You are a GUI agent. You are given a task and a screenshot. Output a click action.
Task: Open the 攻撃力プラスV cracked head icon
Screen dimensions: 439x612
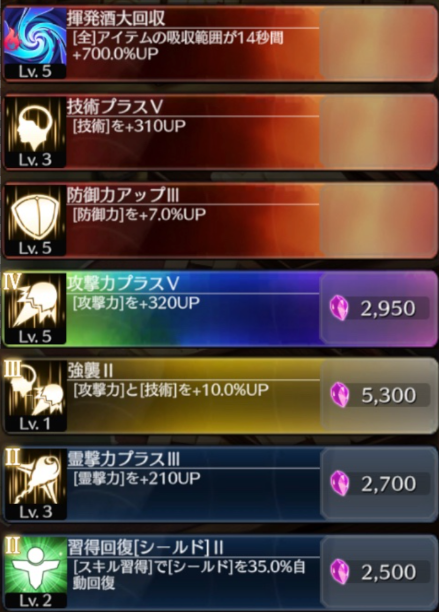35,308
